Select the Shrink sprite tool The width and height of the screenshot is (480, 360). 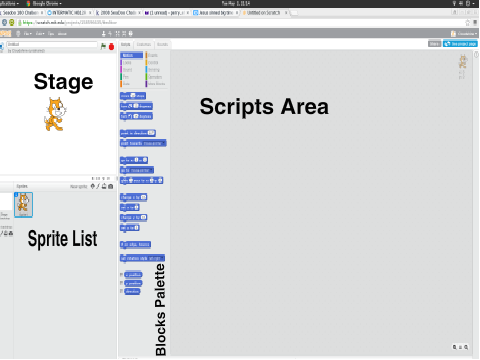pyautogui.click(x=124, y=33)
